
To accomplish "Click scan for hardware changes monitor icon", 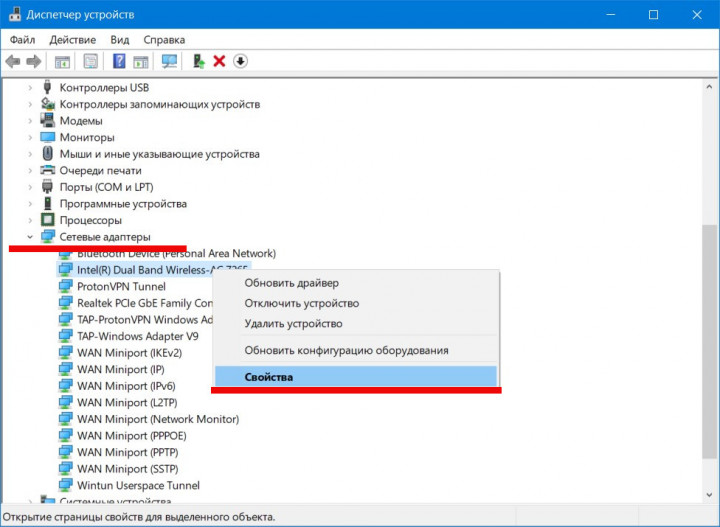I will tap(169, 62).
